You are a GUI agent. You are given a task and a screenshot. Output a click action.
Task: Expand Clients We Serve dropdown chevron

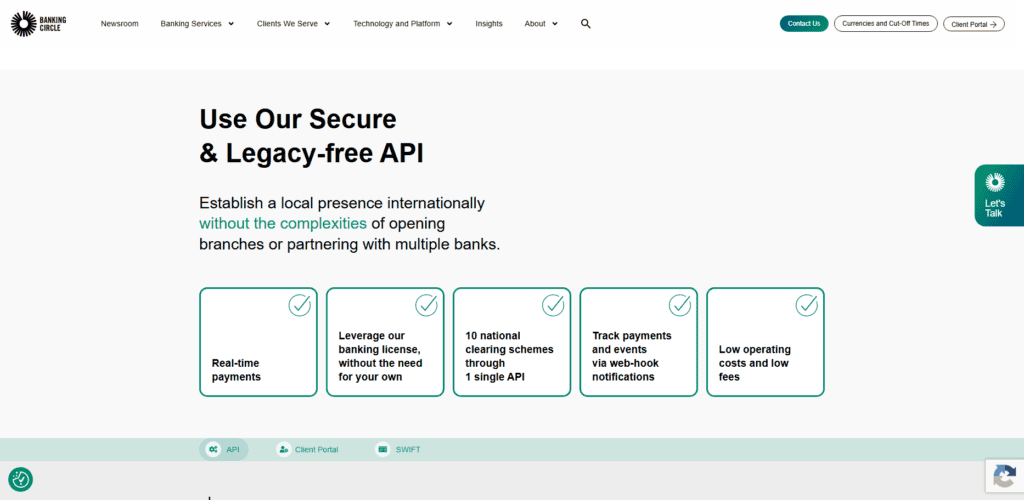pos(327,24)
